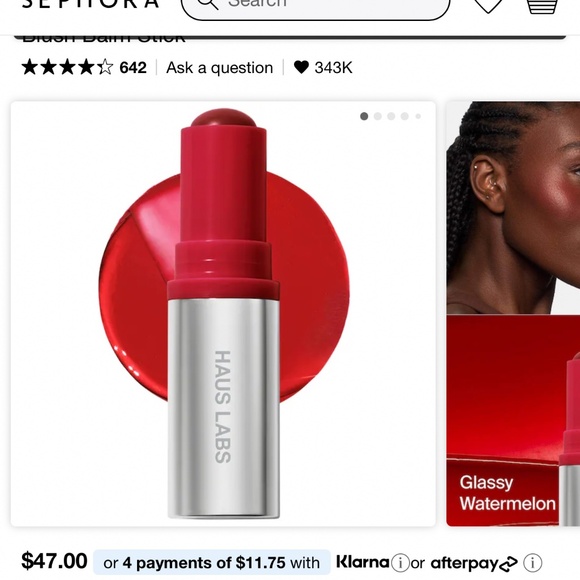Show Afterpay info via the i icon
Viewport: 580px width, 580px height.
pyautogui.click(x=533, y=563)
